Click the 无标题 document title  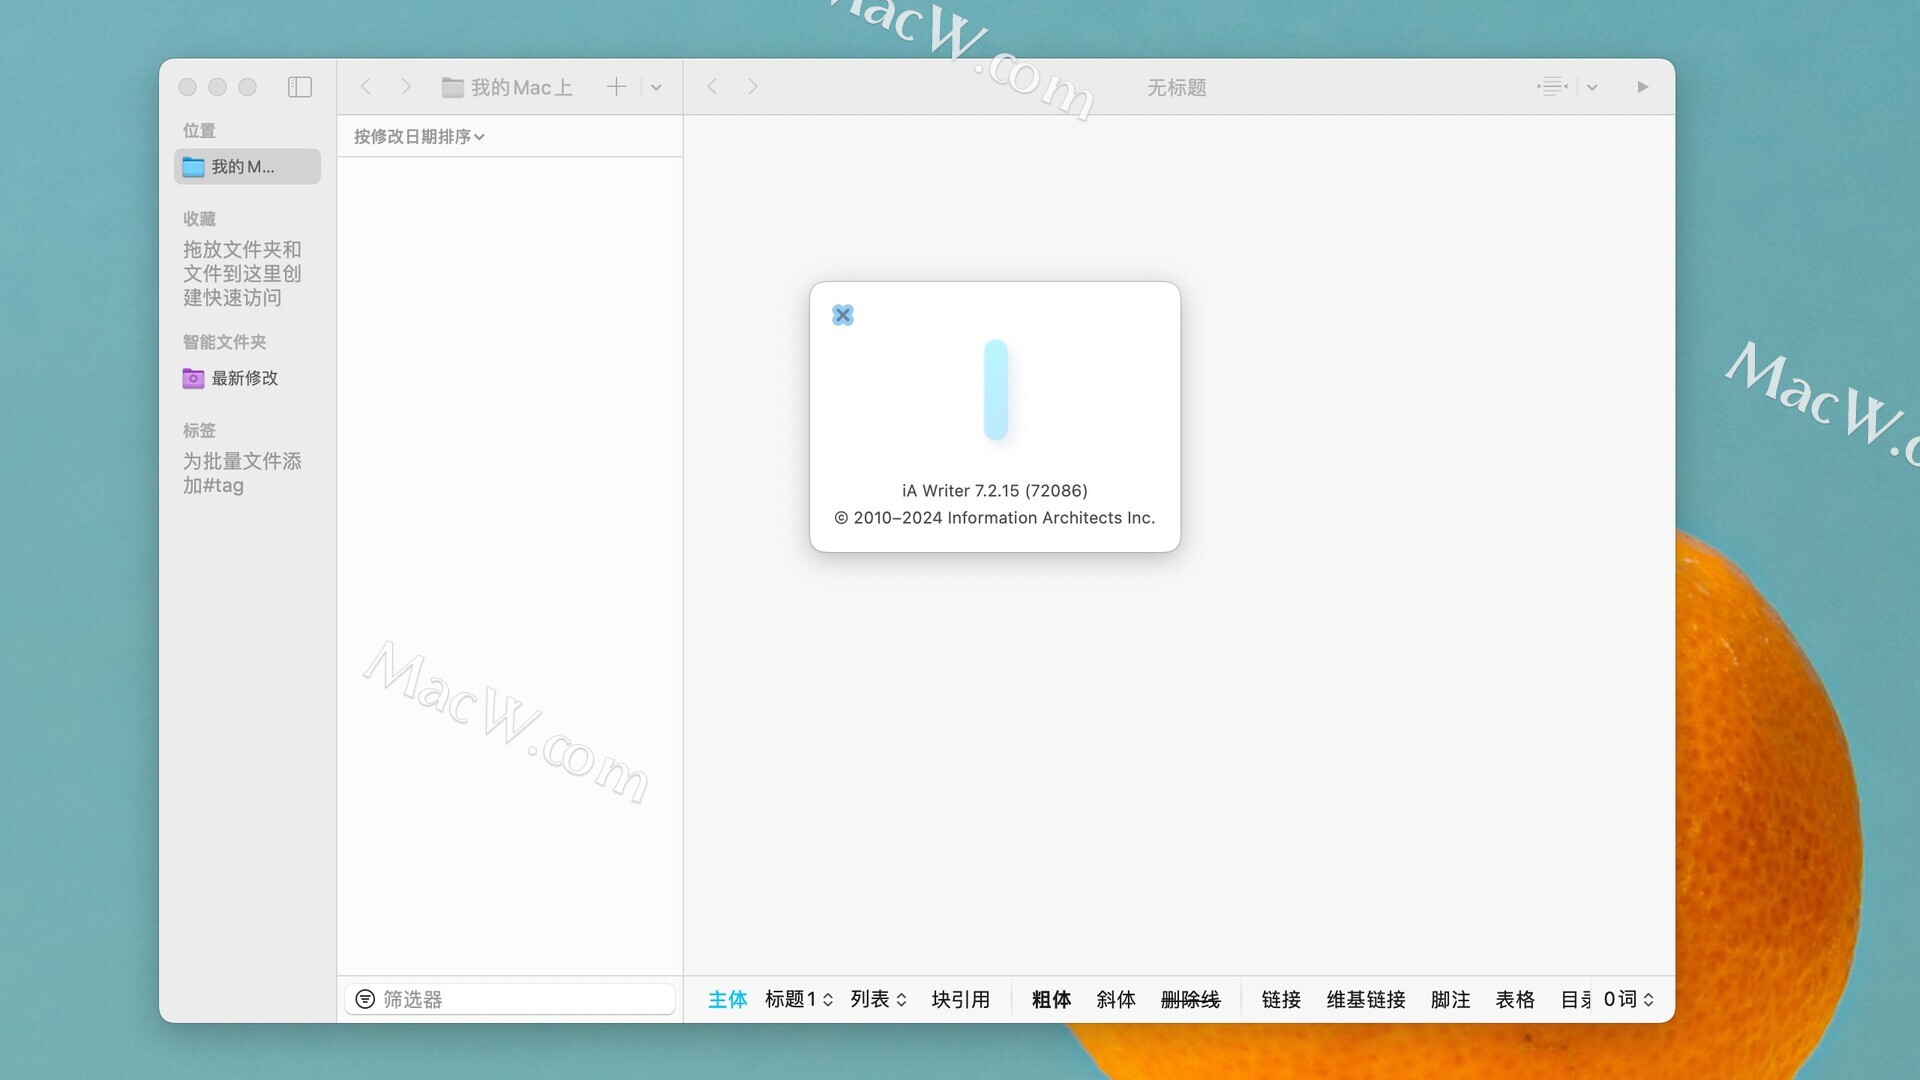pyautogui.click(x=1177, y=88)
